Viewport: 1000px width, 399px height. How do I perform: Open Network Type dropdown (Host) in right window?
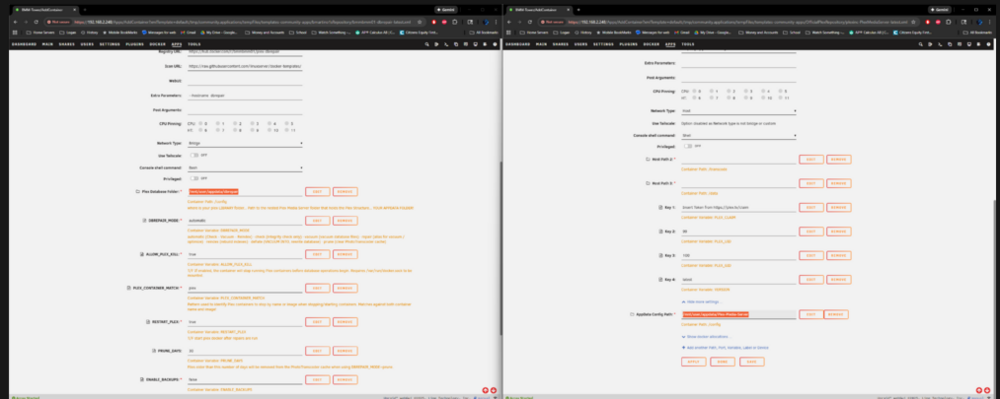[739, 110]
